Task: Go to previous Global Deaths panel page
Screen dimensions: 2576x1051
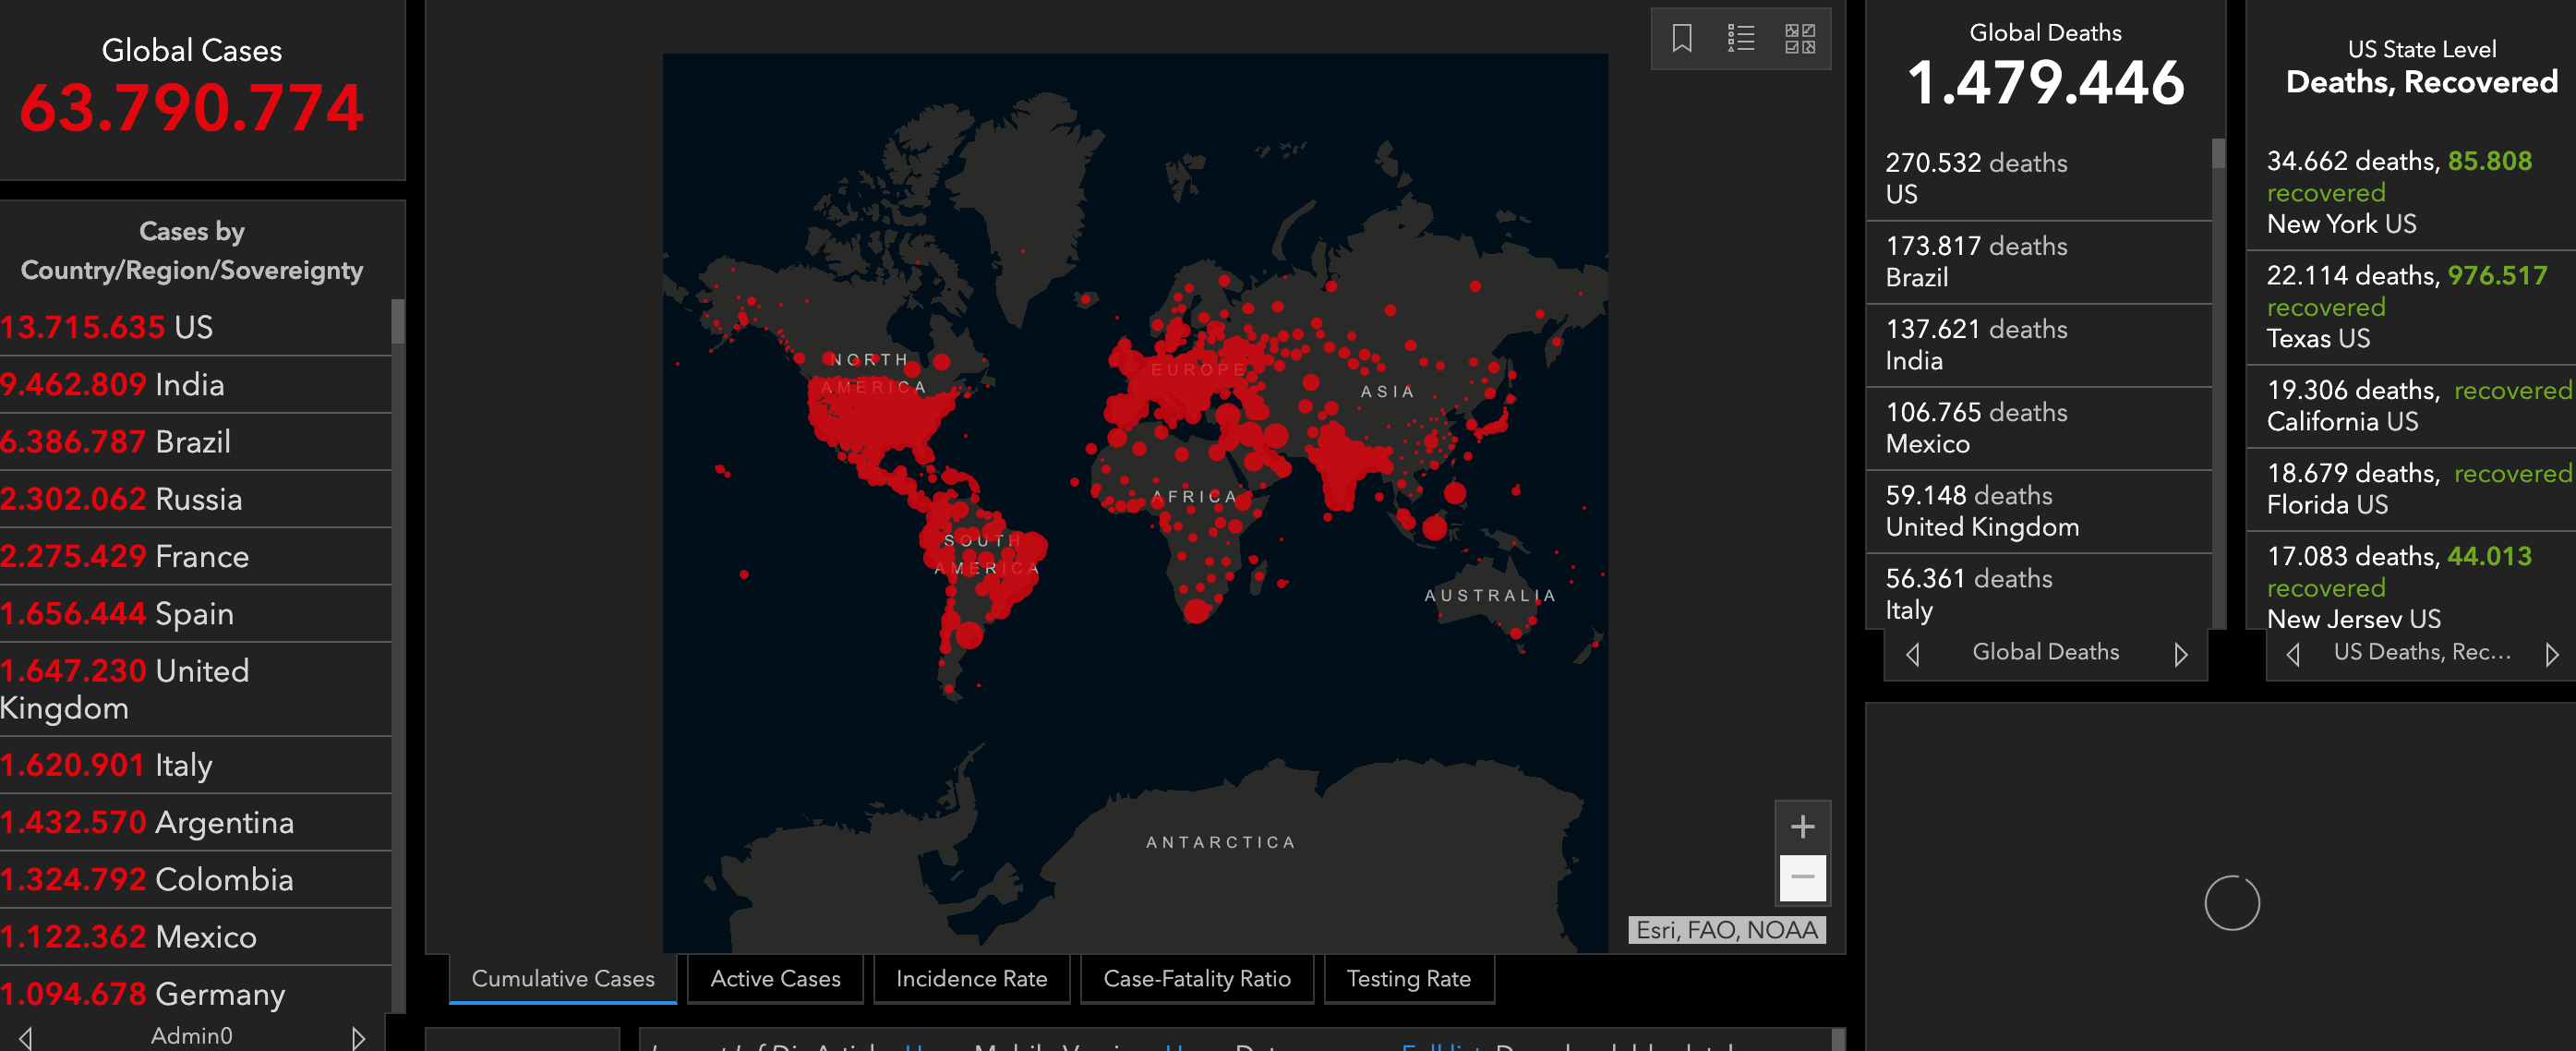Action: (x=1913, y=654)
